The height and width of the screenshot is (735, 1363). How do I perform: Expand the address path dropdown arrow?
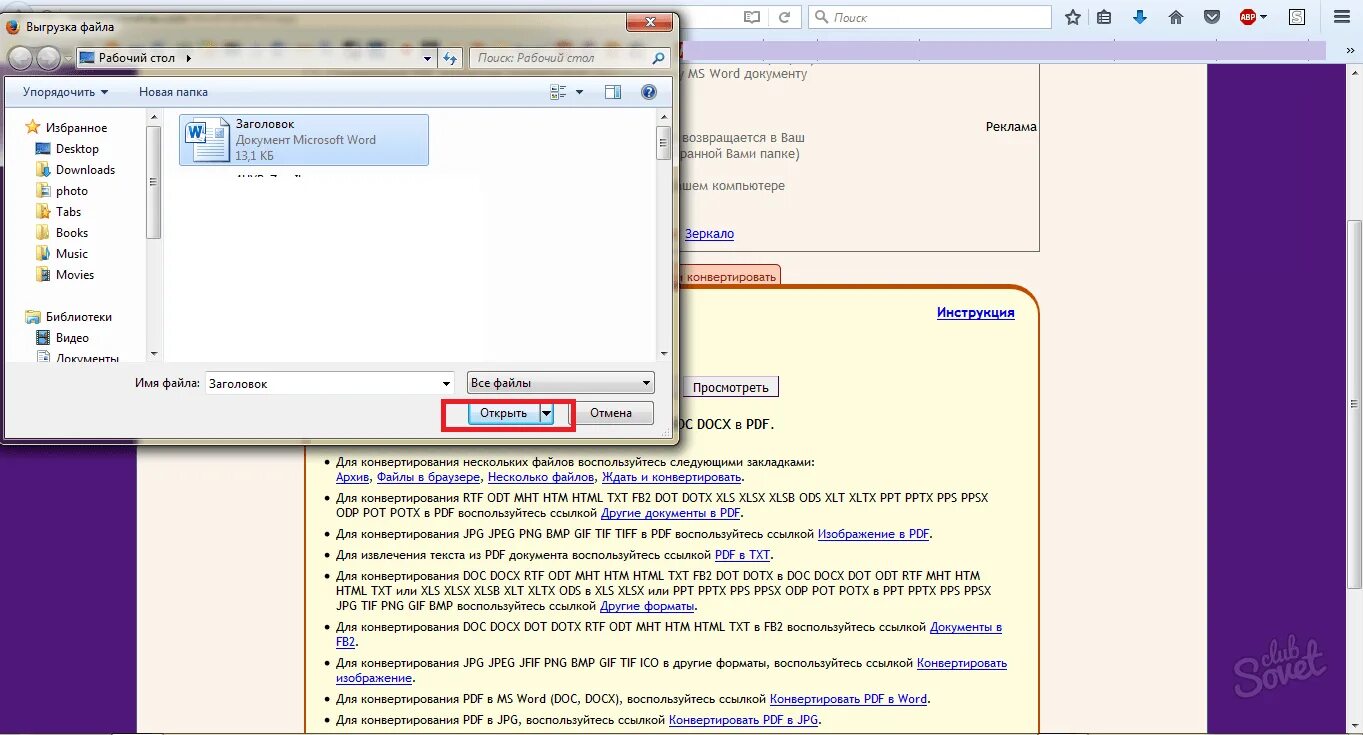(x=427, y=58)
